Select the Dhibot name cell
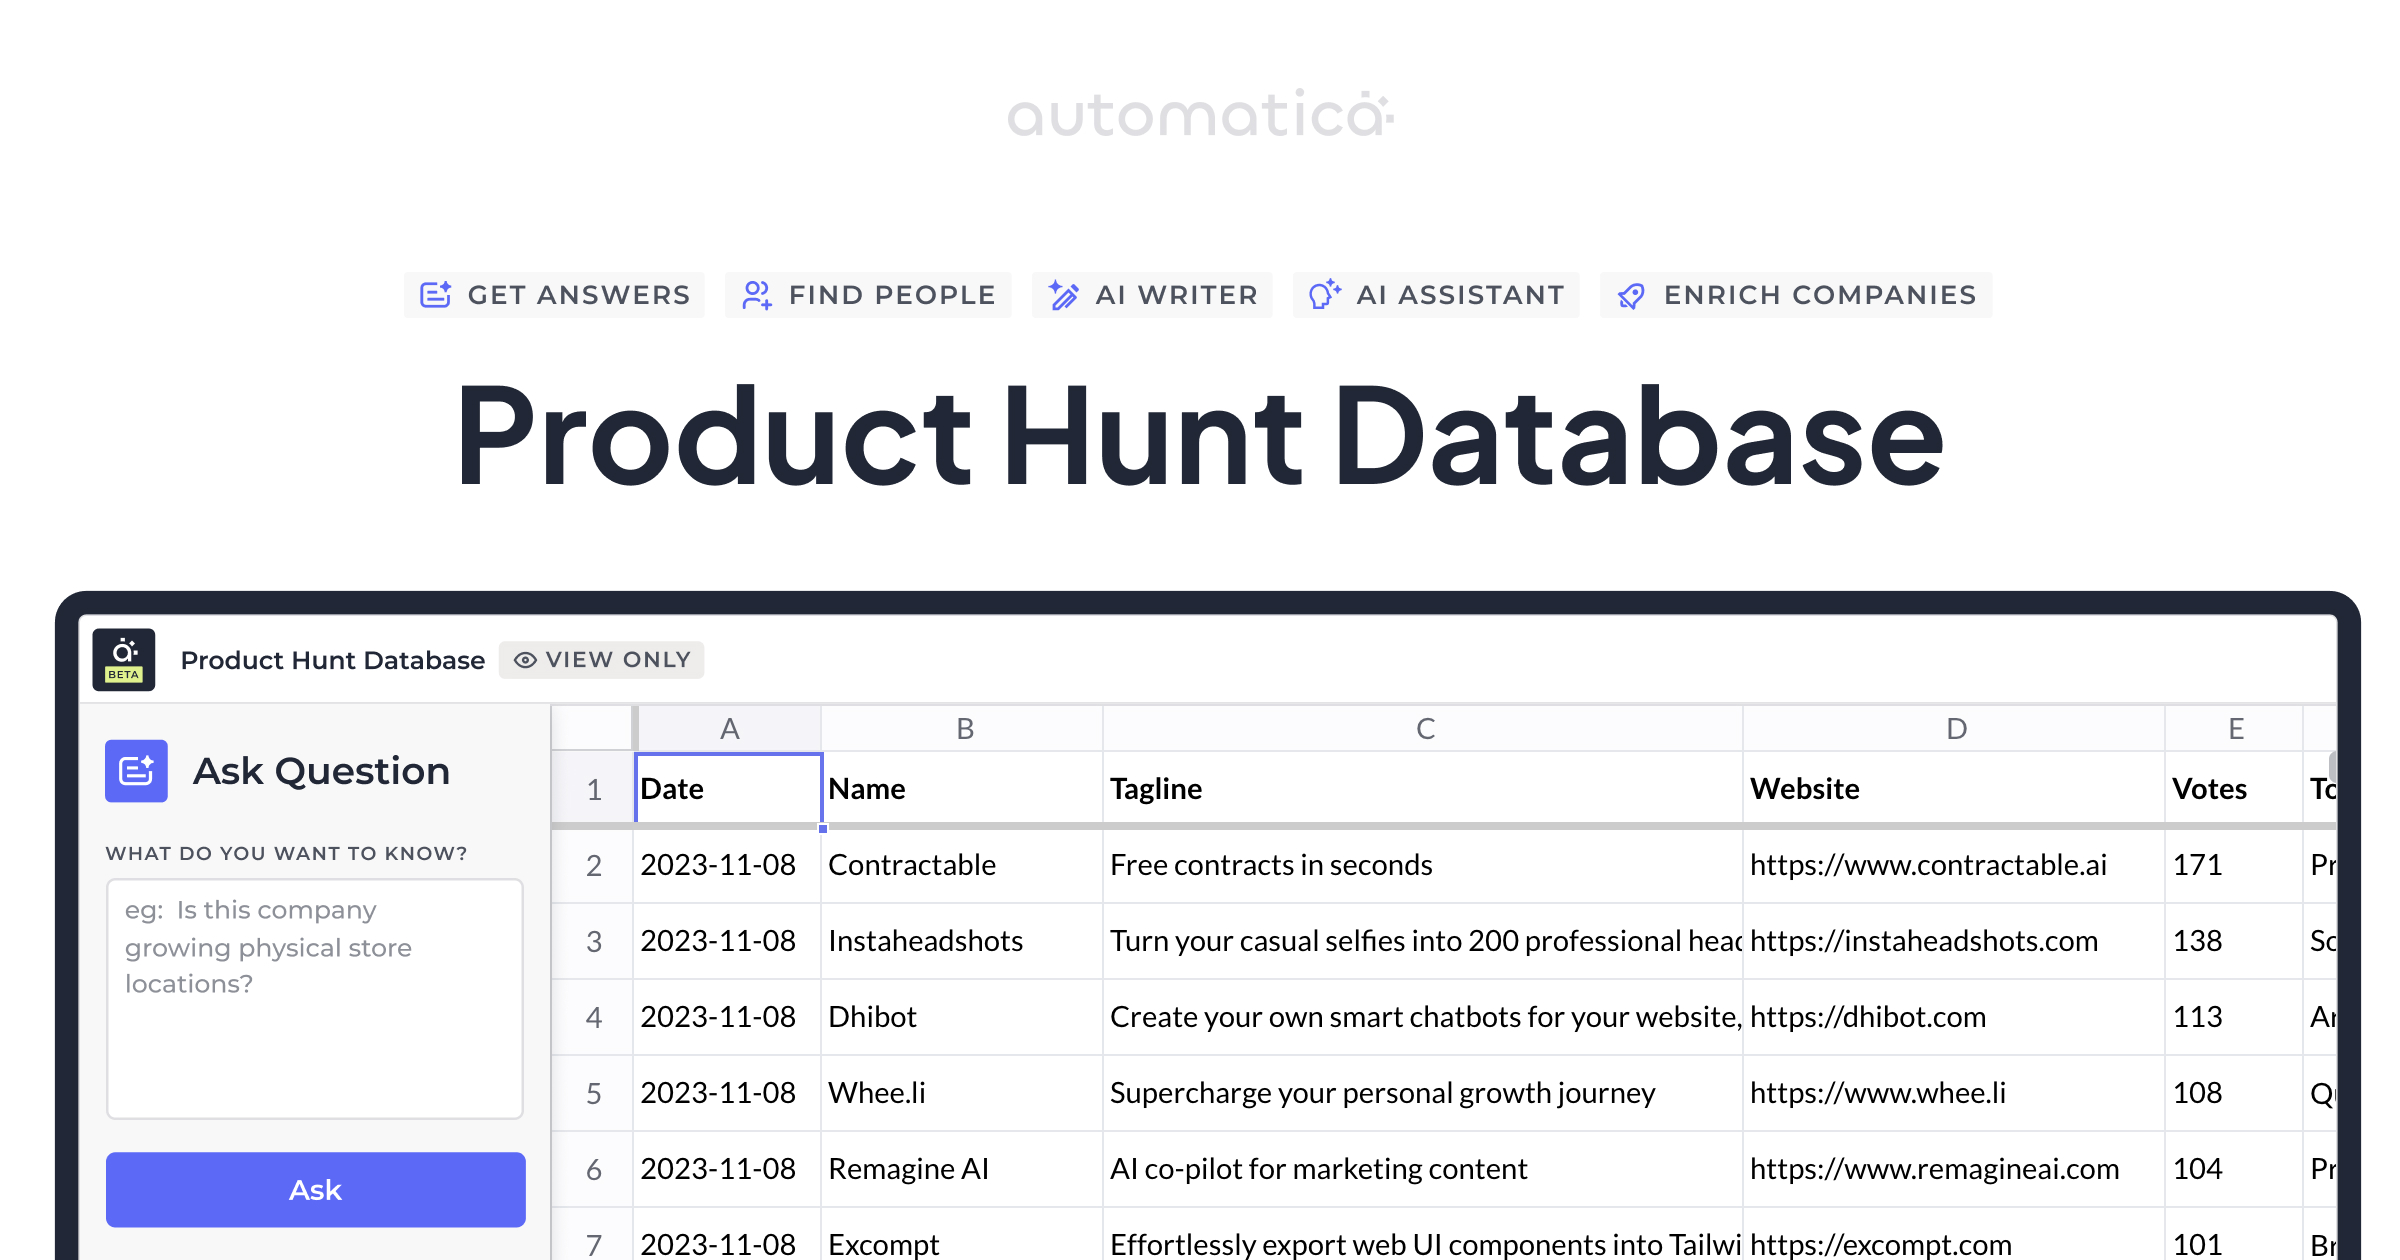 point(963,1018)
